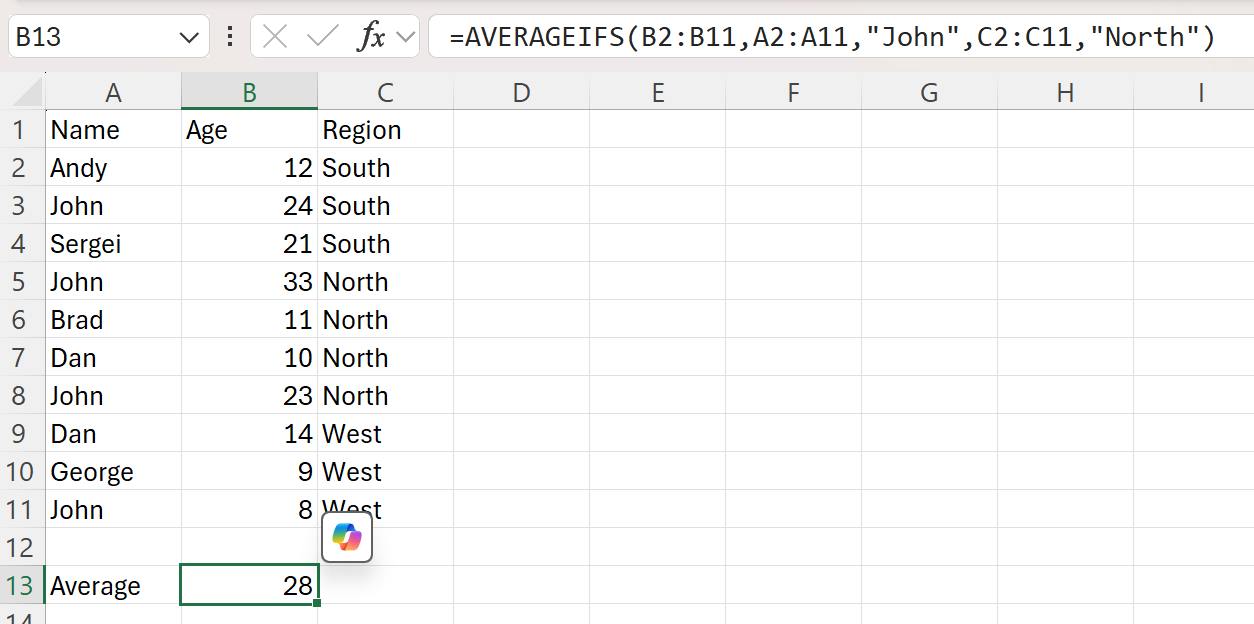Image resolution: width=1254 pixels, height=624 pixels.
Task: Select row header 5
Action: click(20, 281)
